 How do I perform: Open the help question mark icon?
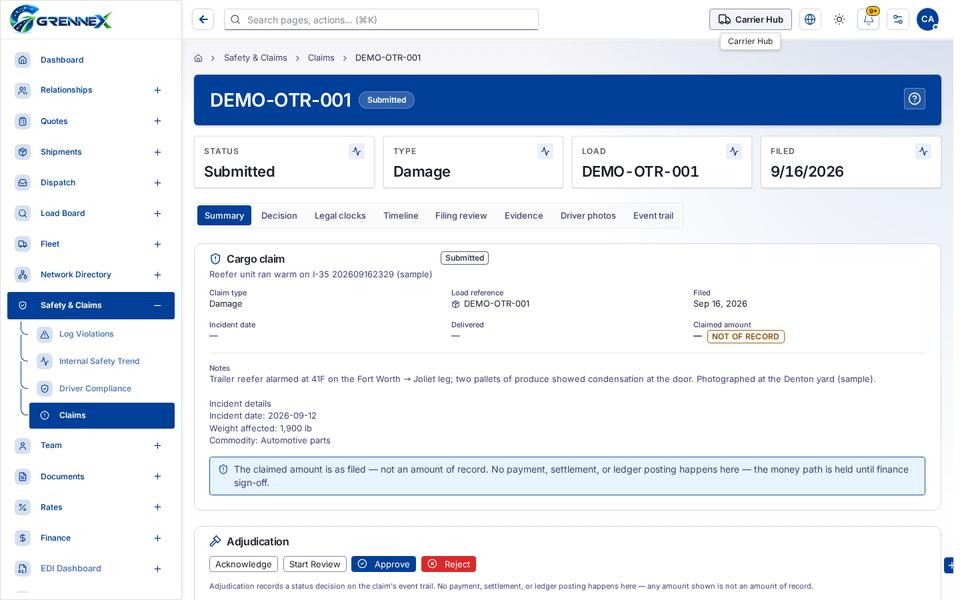(914, 99)
